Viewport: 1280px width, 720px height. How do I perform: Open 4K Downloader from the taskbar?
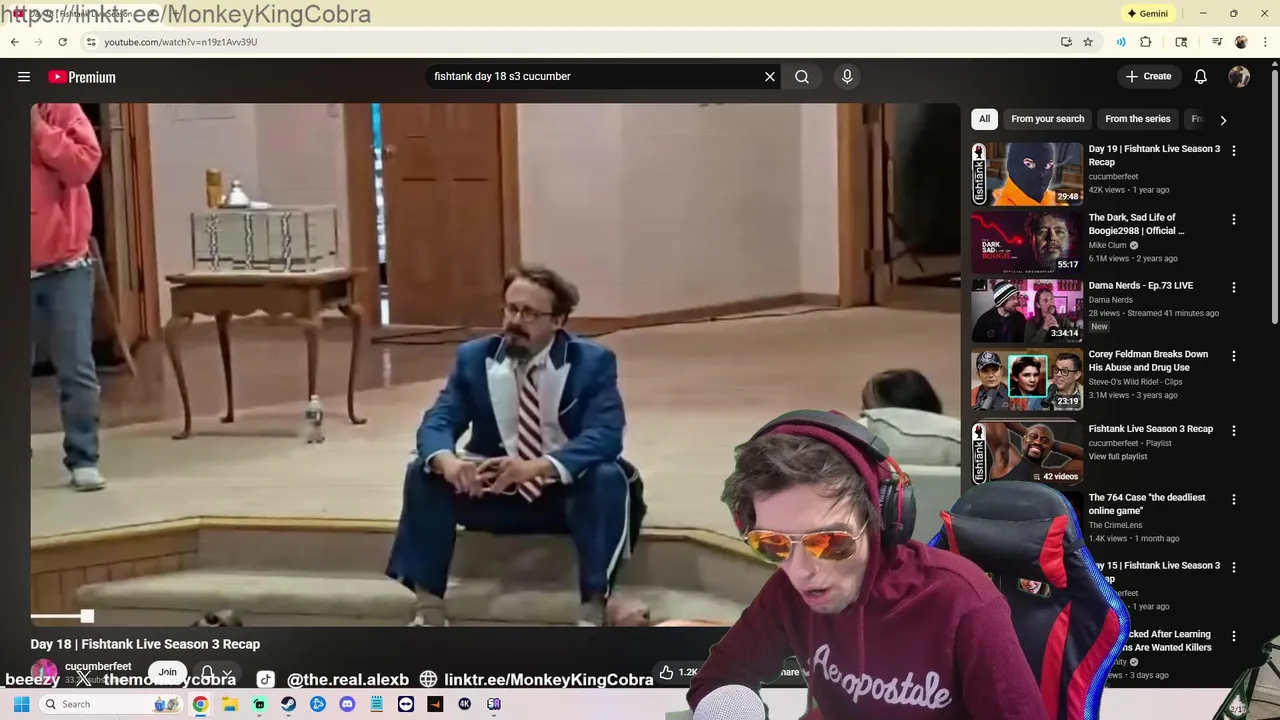(x=464, y=704)
